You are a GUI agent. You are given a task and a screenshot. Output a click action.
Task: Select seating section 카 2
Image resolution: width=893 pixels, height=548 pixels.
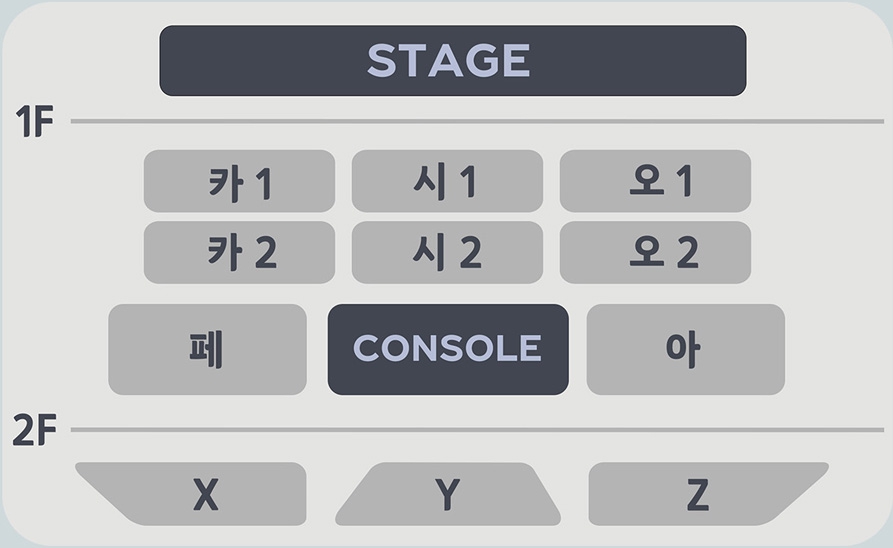coord(239,252)
